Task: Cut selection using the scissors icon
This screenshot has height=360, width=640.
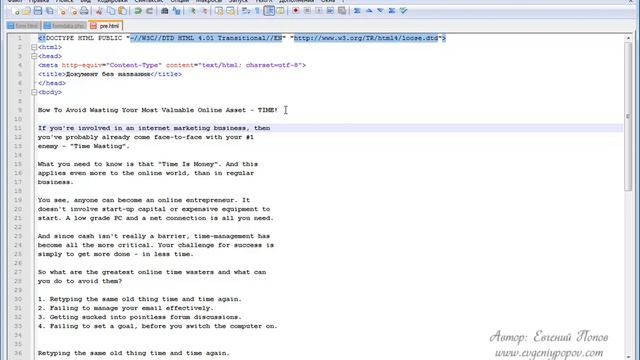Action: 99,11
